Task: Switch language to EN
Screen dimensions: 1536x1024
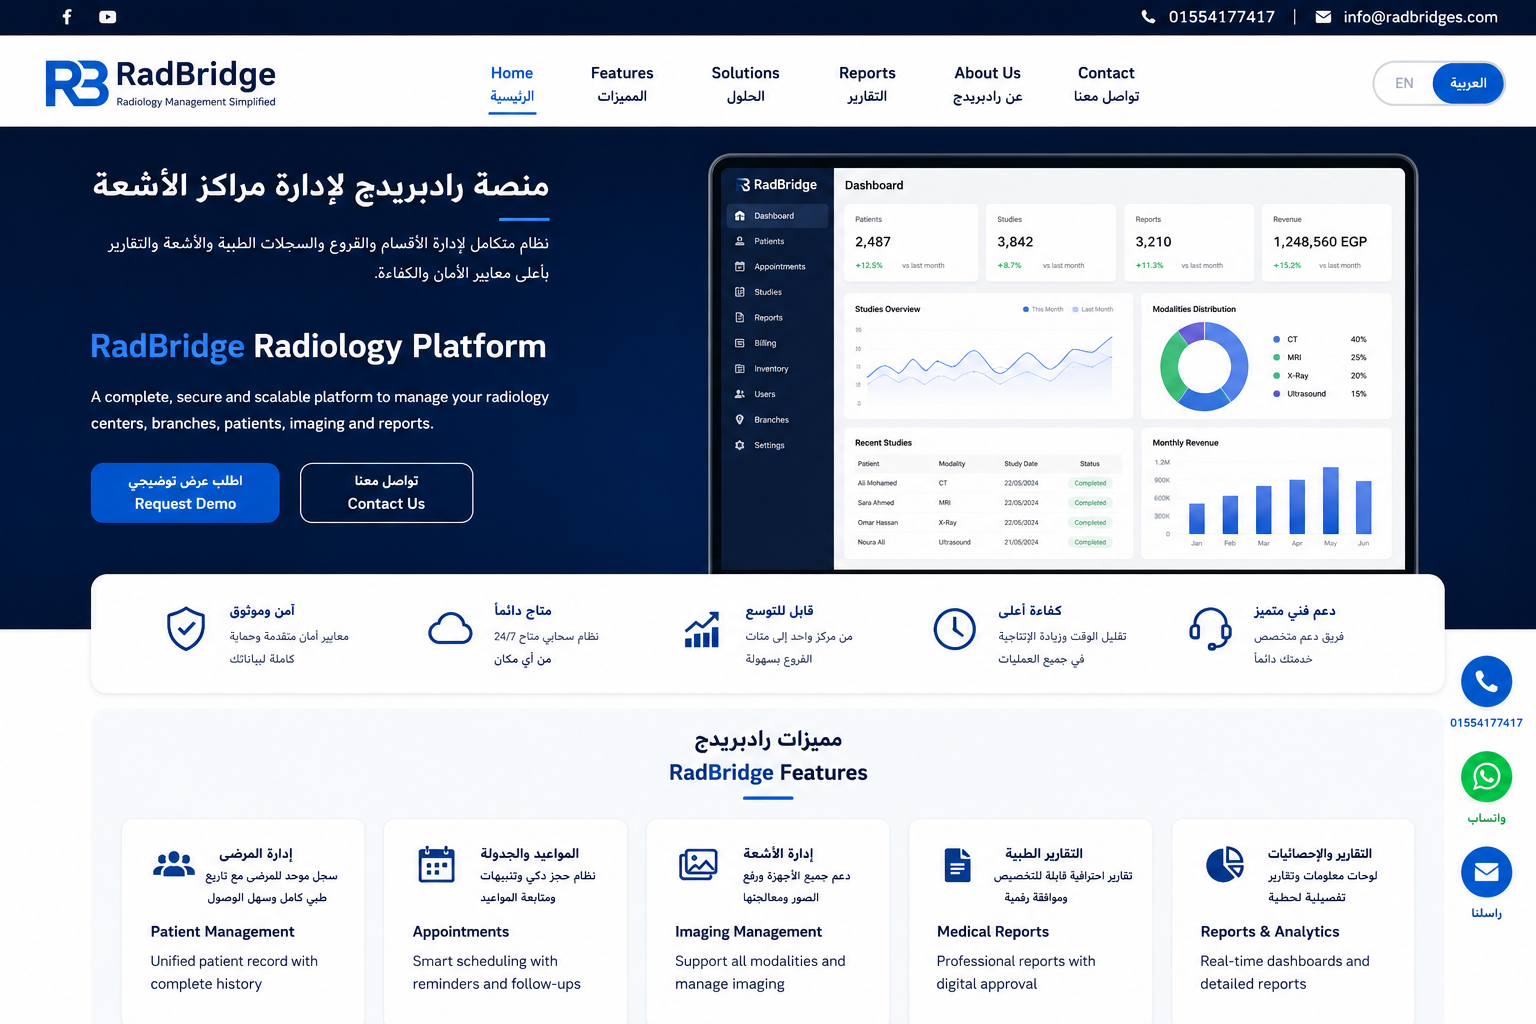Action: (x=1404, y=83)
